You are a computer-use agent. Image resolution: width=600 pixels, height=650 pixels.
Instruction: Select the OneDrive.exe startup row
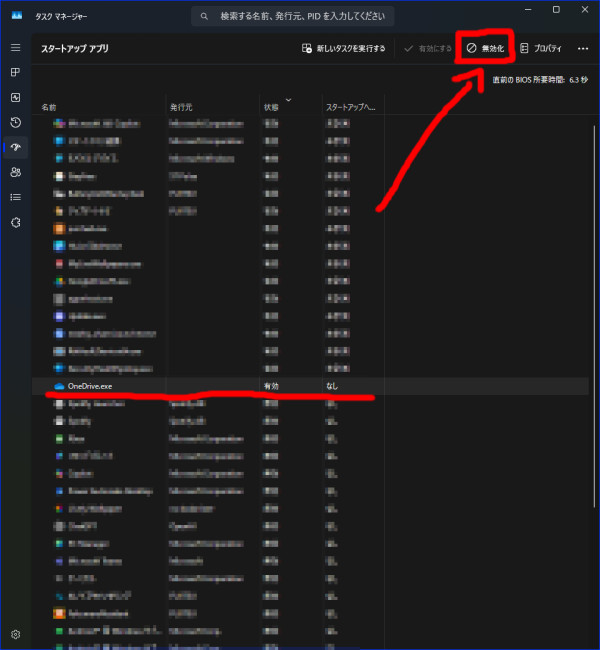tap(200, 385)
